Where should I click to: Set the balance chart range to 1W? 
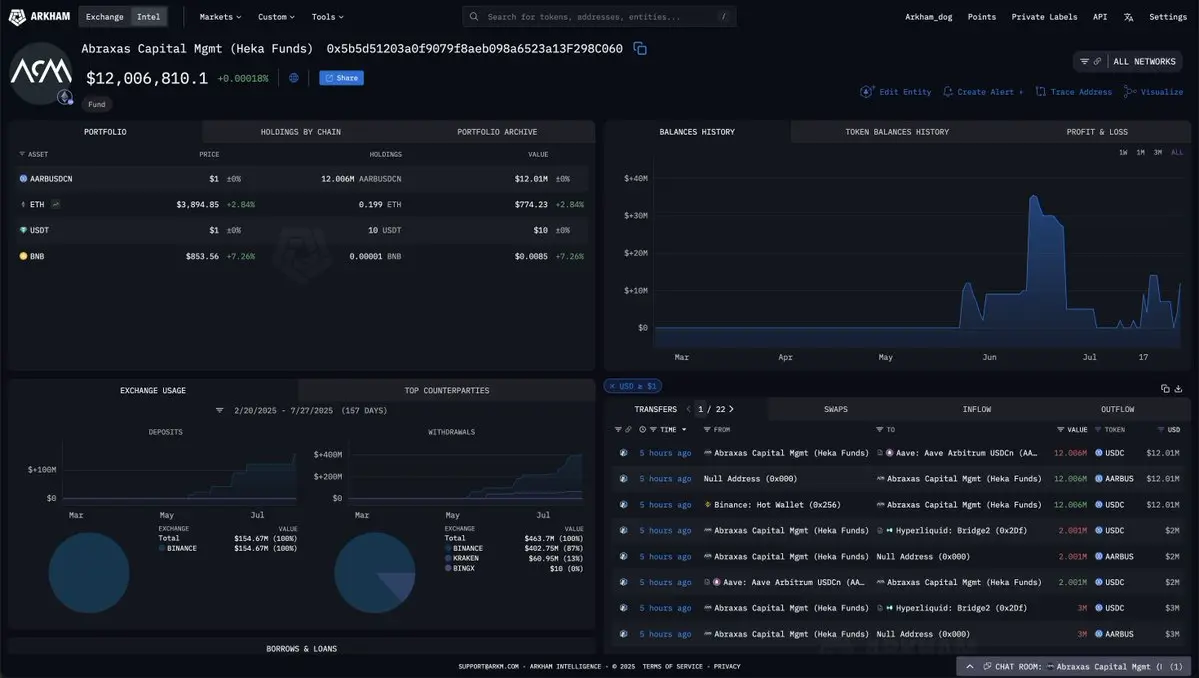[1123, 152]
